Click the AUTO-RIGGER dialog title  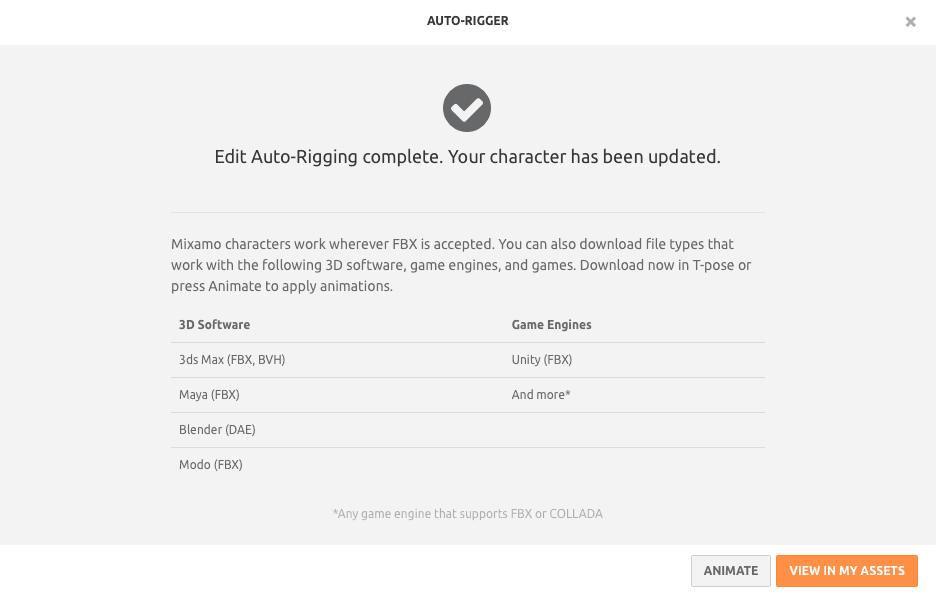tap(468, 21)
